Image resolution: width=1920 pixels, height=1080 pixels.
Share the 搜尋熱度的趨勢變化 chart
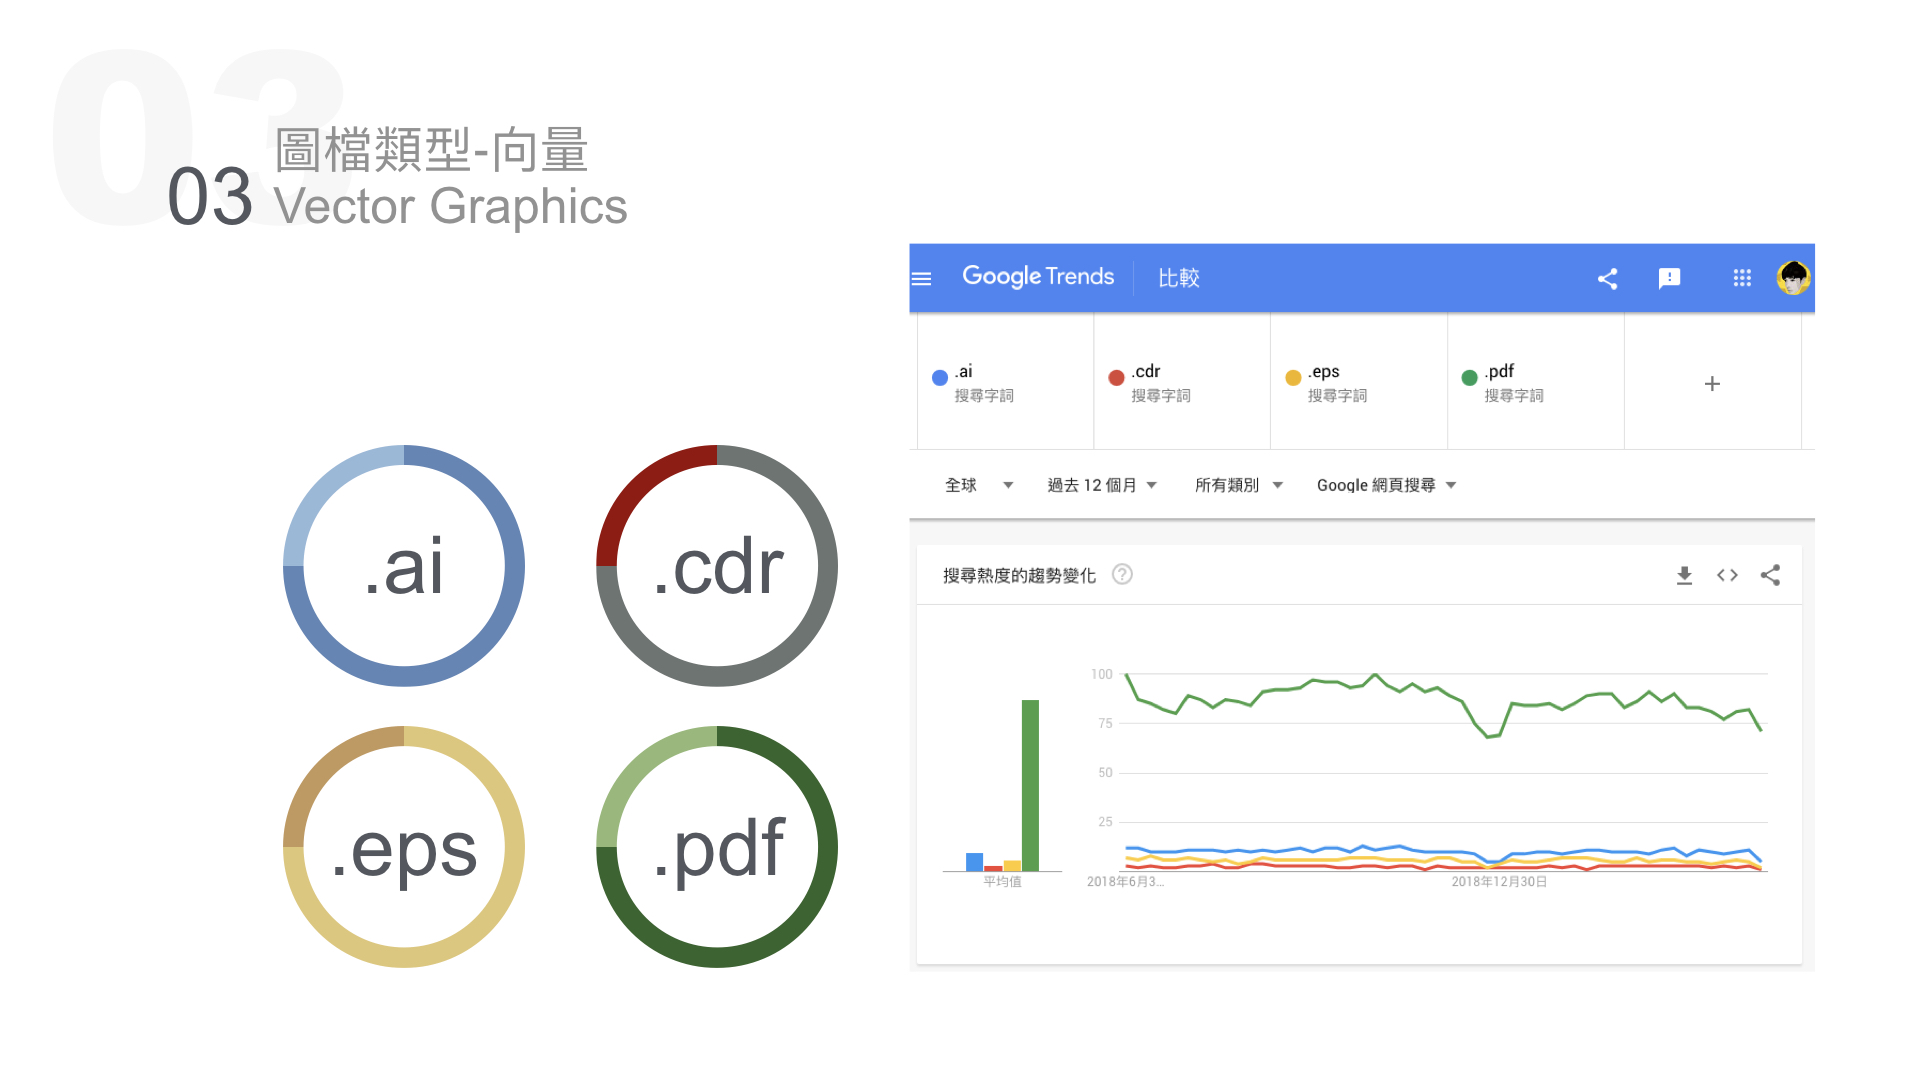click(1770, 575)
